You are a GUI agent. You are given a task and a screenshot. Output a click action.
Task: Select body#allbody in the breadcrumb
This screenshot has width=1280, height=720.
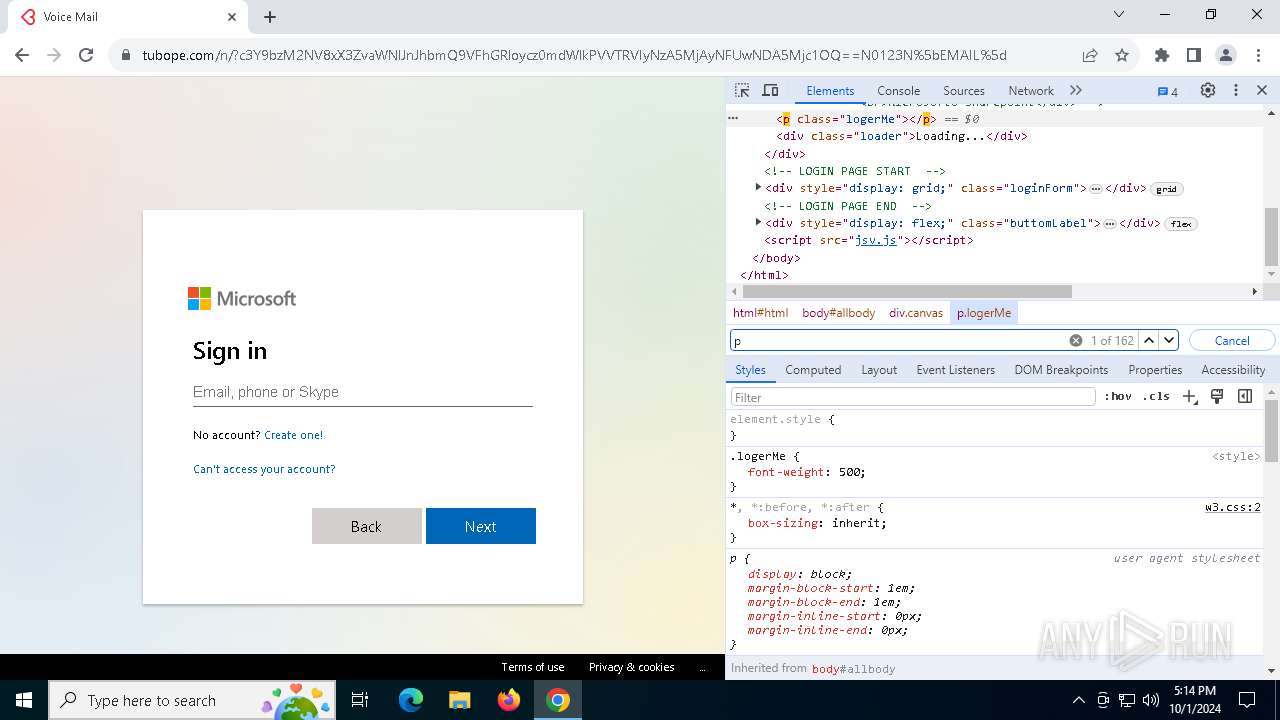(x=838, y=313)
